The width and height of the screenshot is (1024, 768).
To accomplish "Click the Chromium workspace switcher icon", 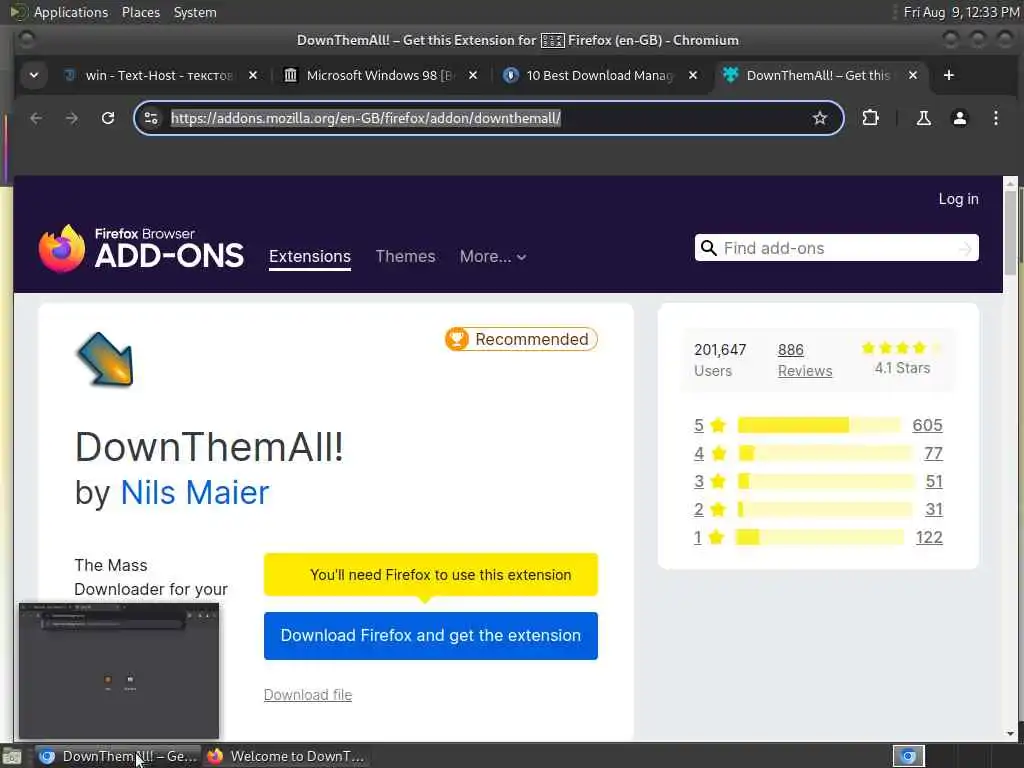I will point(908,756).
